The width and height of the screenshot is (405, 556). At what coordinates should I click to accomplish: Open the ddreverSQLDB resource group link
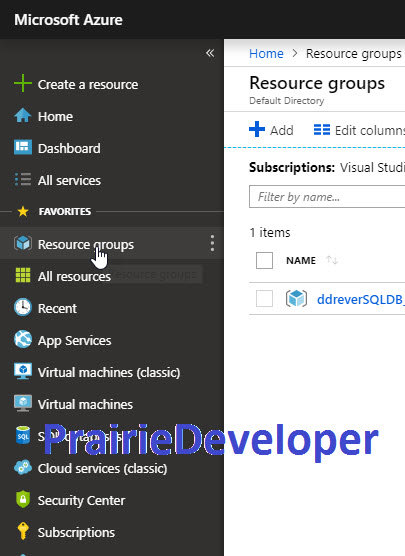click(361, 299)
